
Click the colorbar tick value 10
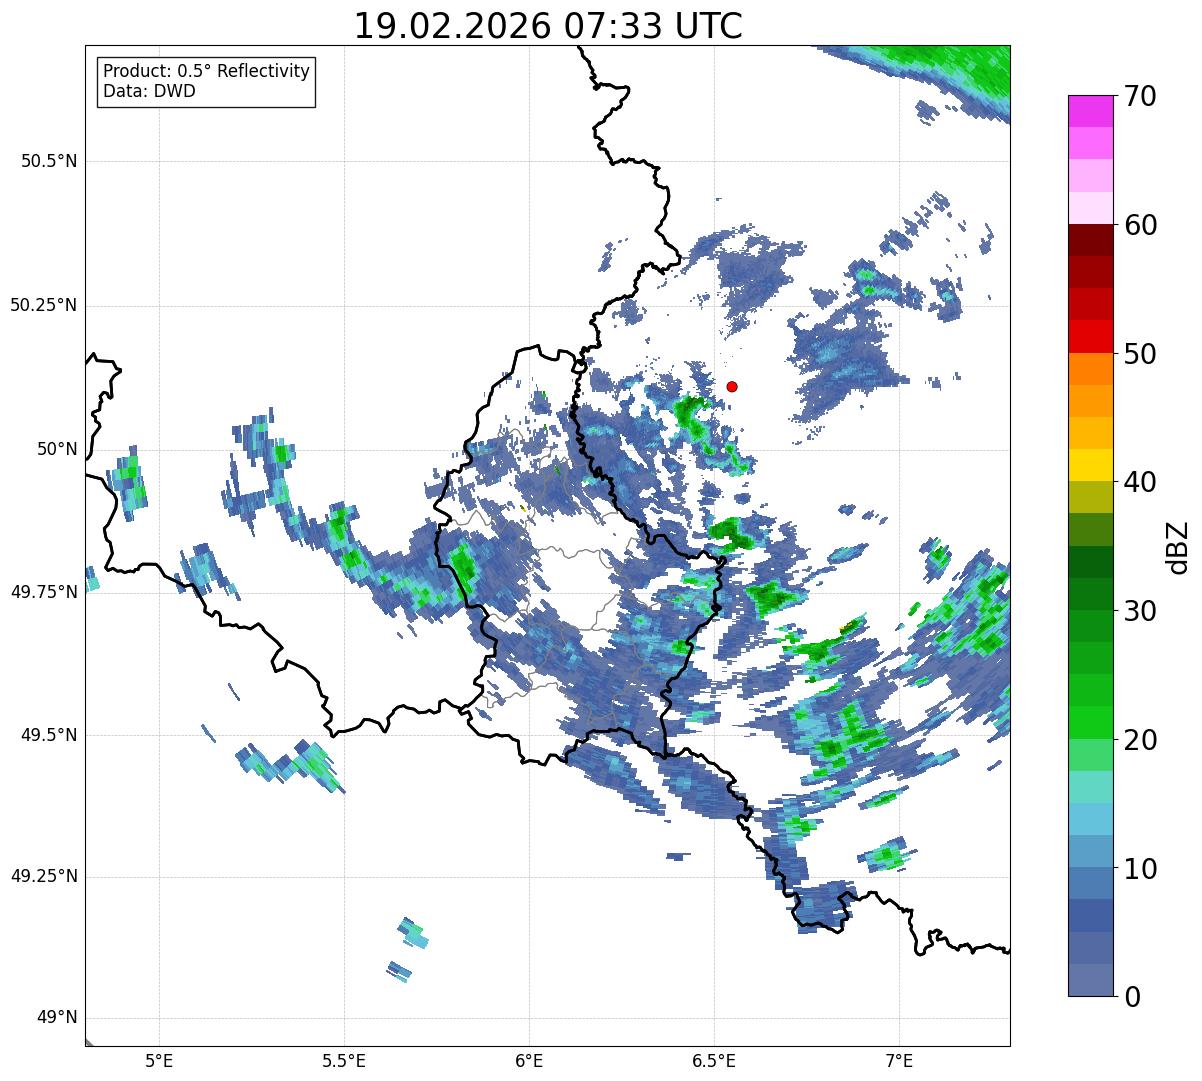[1140, 868]
